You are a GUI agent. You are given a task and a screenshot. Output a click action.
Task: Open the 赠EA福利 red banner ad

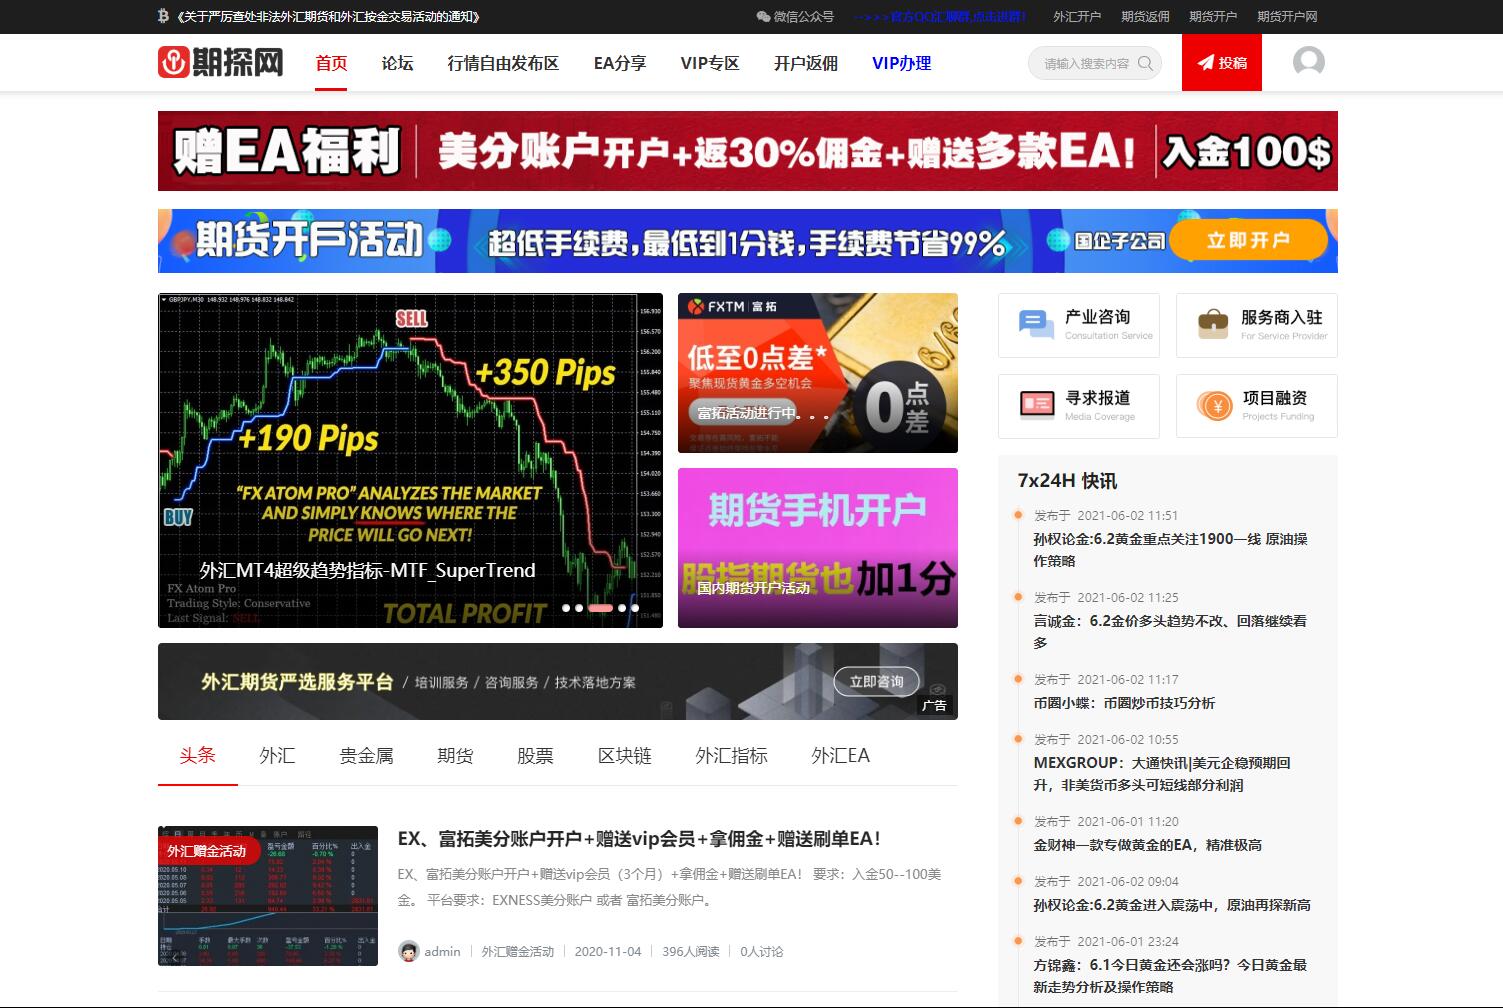pyautogui.click(x=748, y=151)
